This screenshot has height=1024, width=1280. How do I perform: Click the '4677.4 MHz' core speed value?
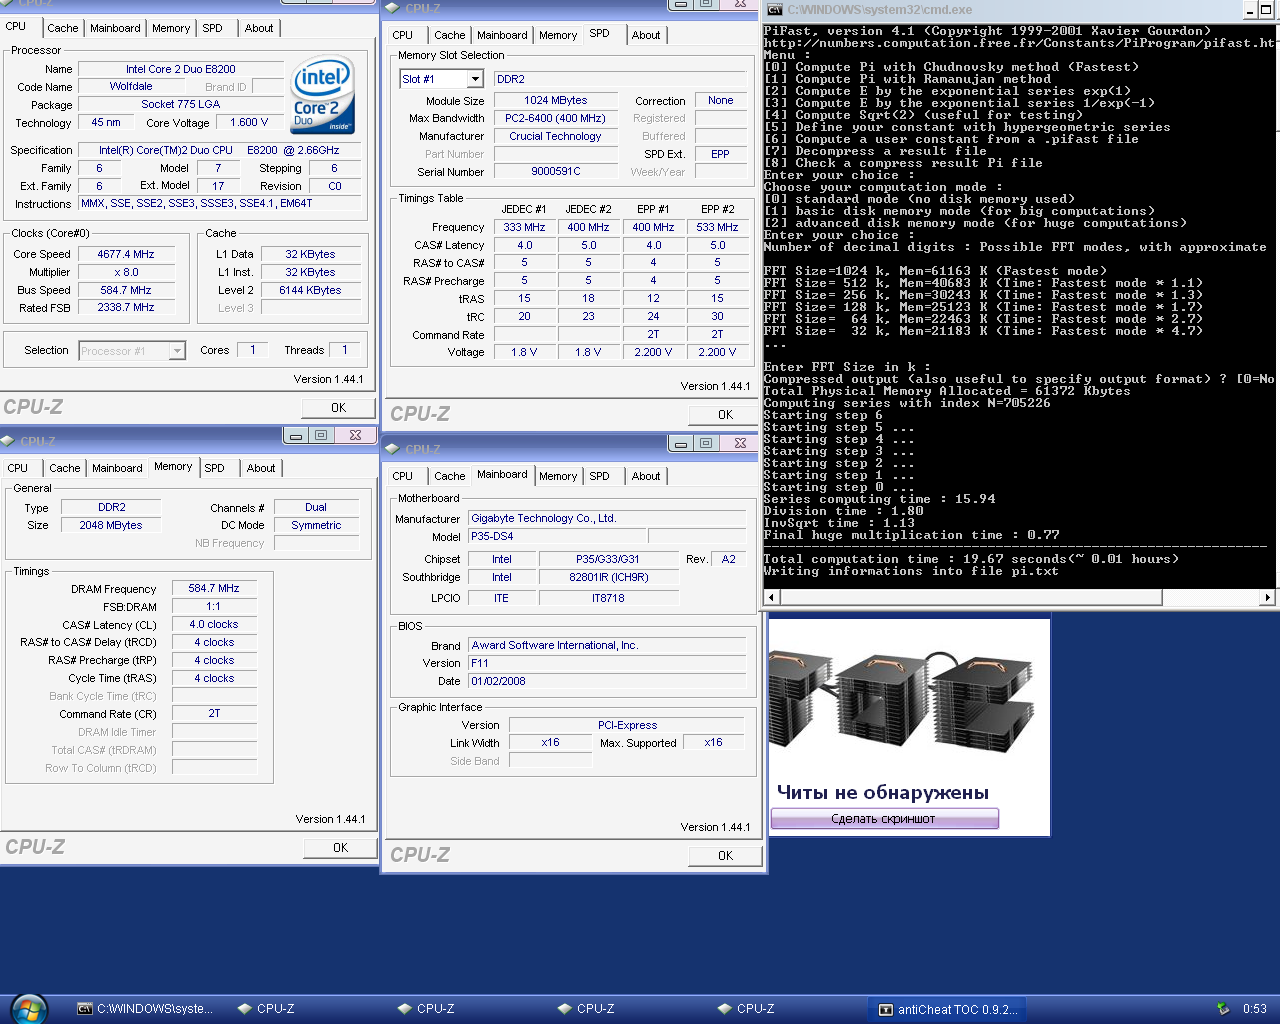tap(126, 255)
